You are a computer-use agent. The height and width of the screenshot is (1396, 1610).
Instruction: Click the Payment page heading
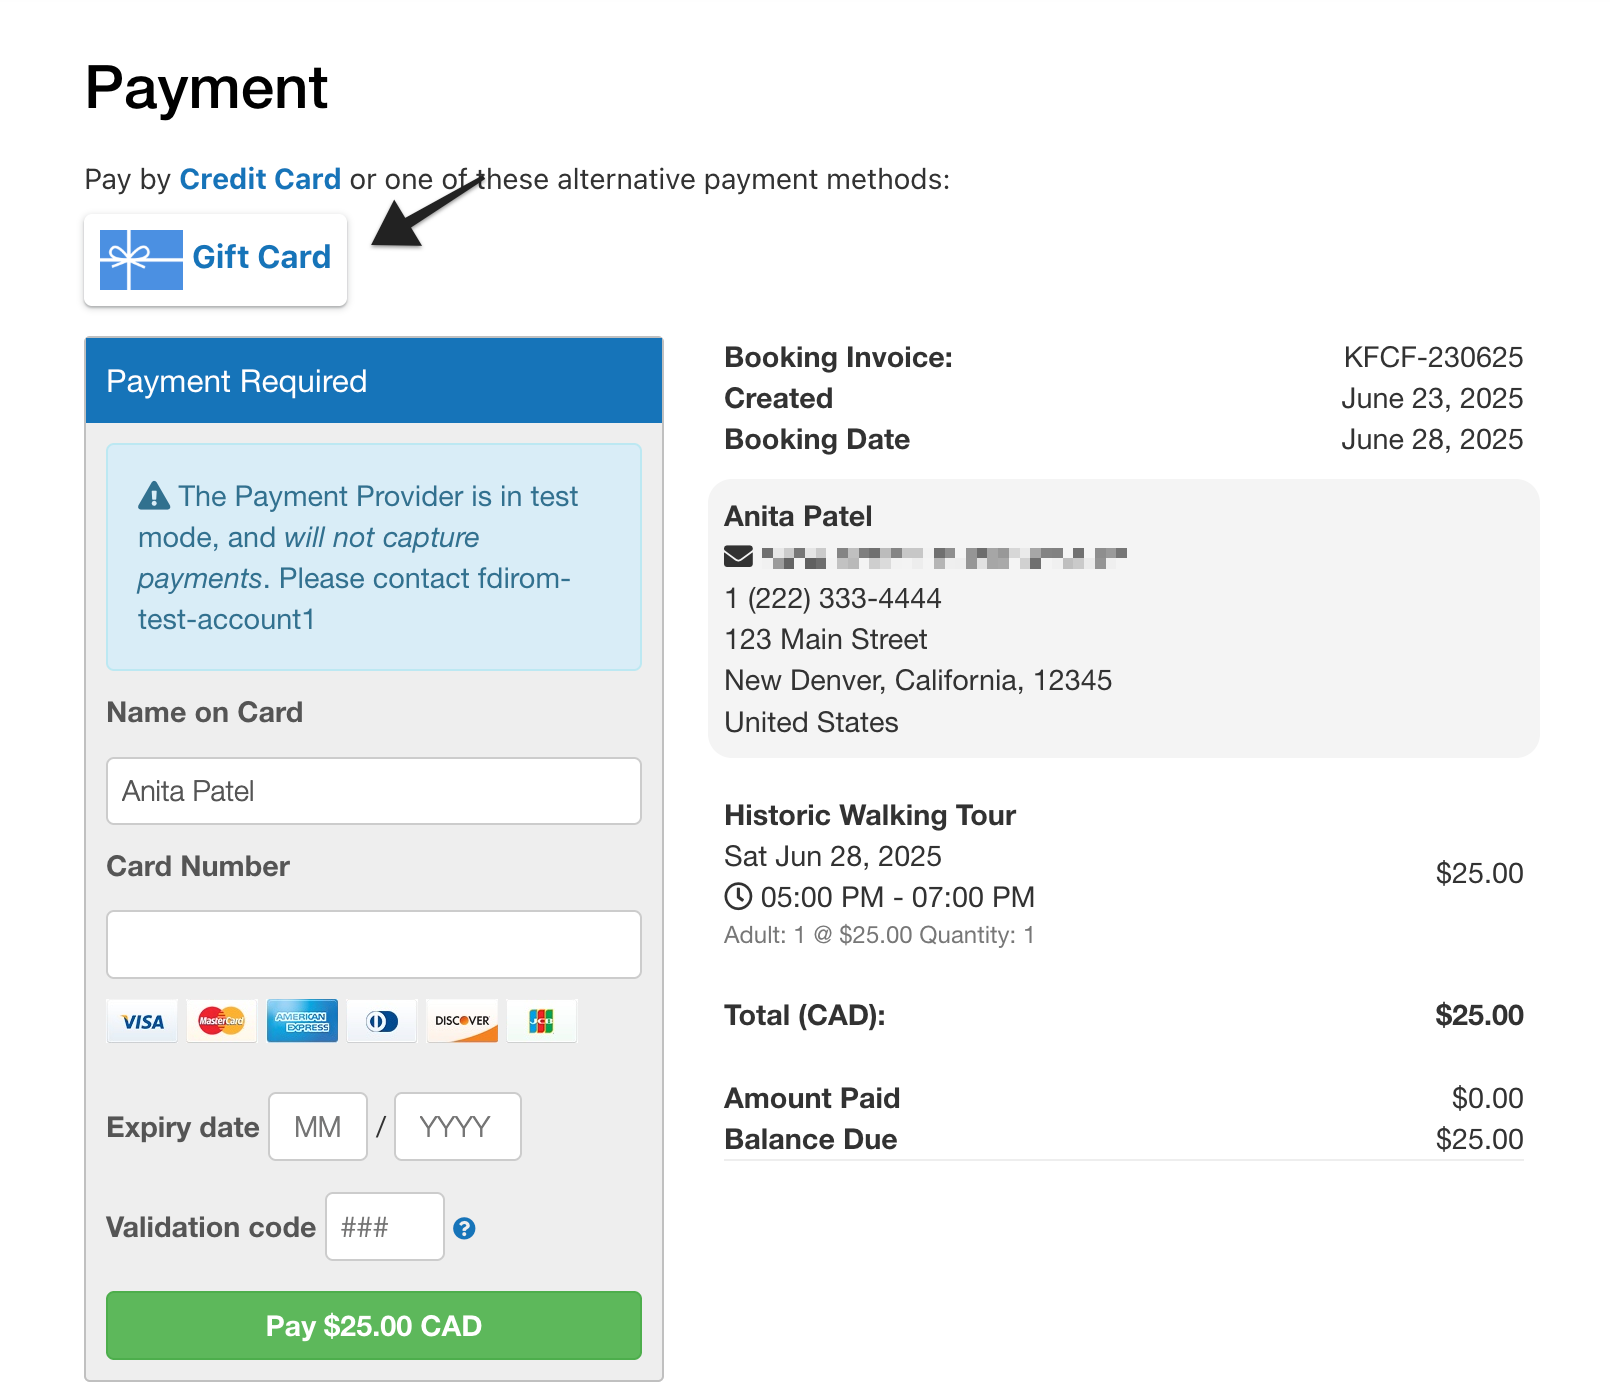tap(206, 87)
